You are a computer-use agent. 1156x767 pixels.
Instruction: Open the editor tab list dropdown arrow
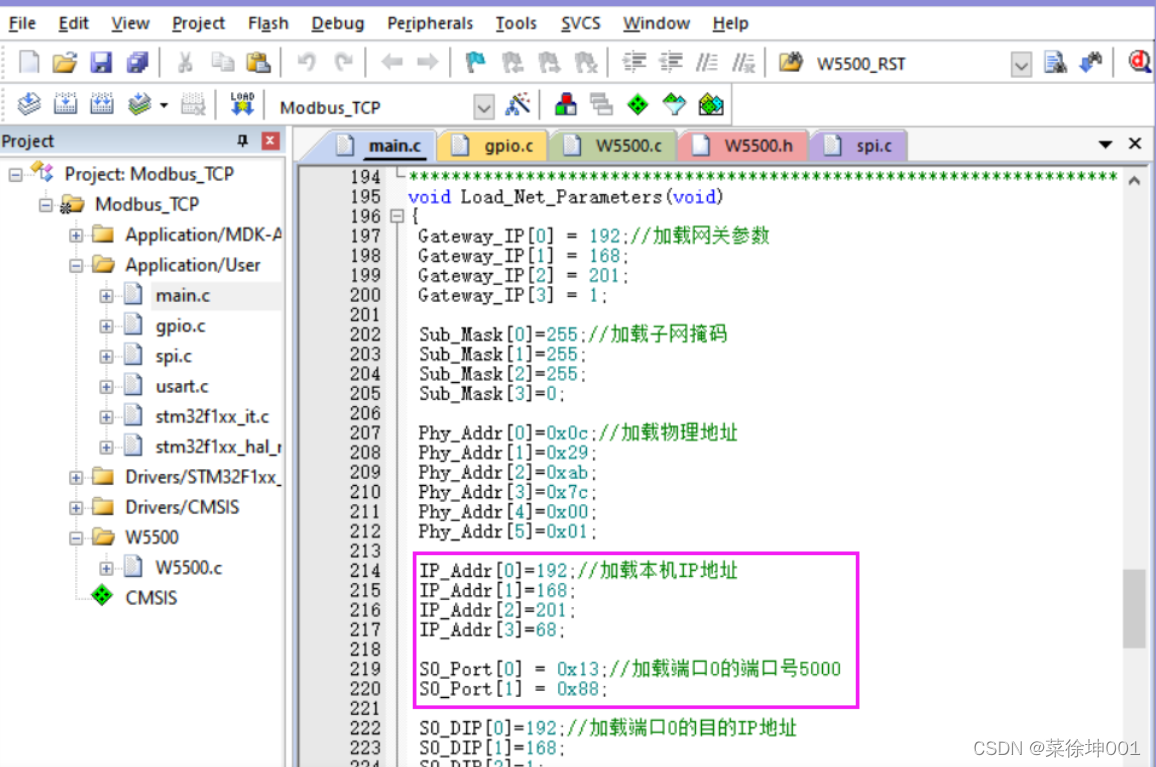tap(1105, 144)
